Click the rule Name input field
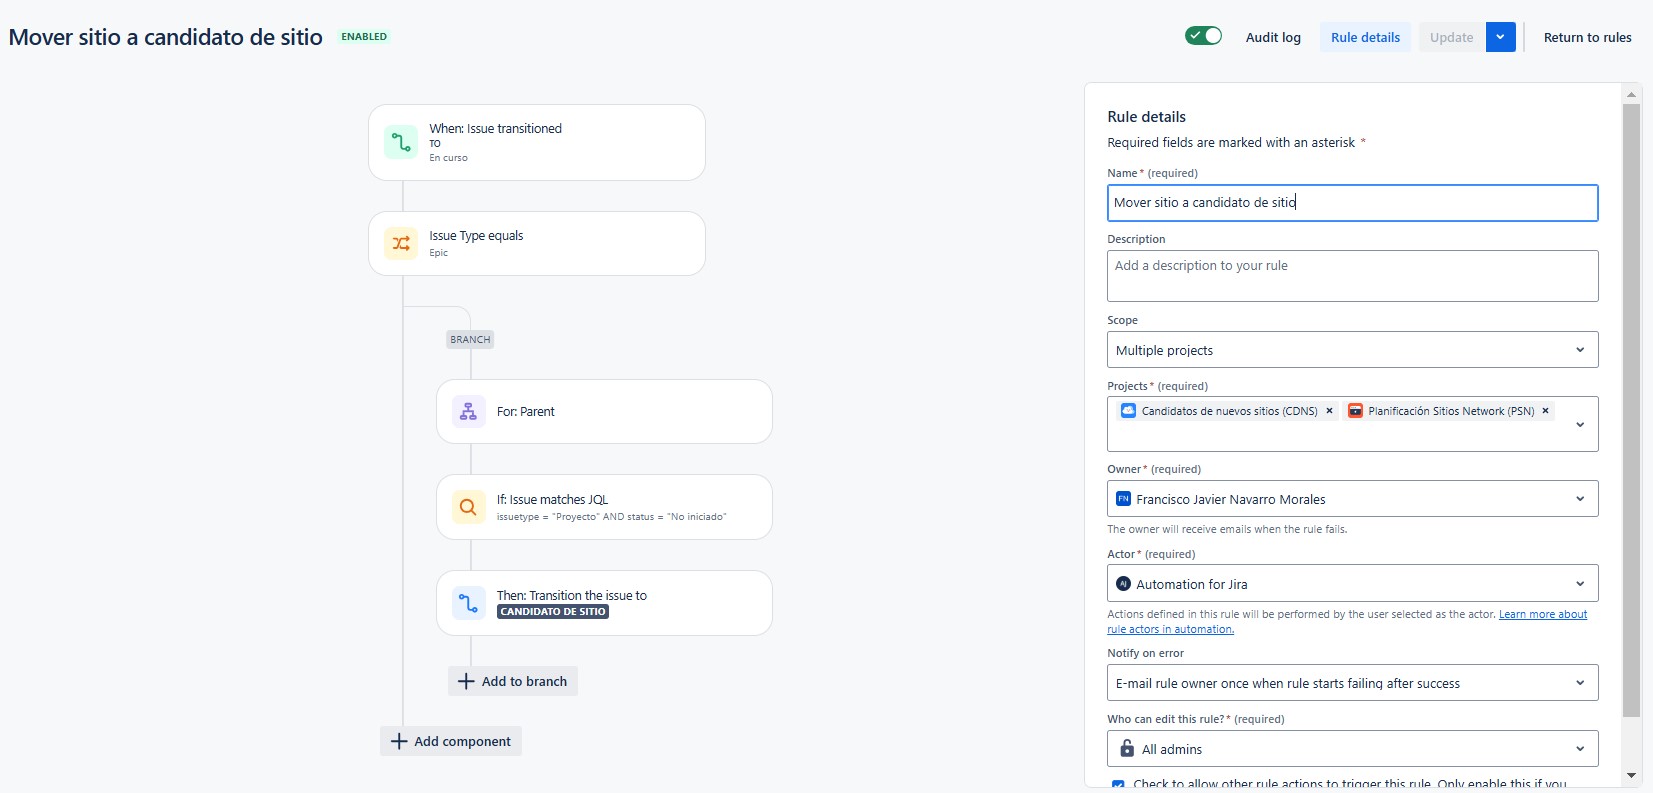The height and width of the screenshot is (793, 1653). [x=1352, y=202]
